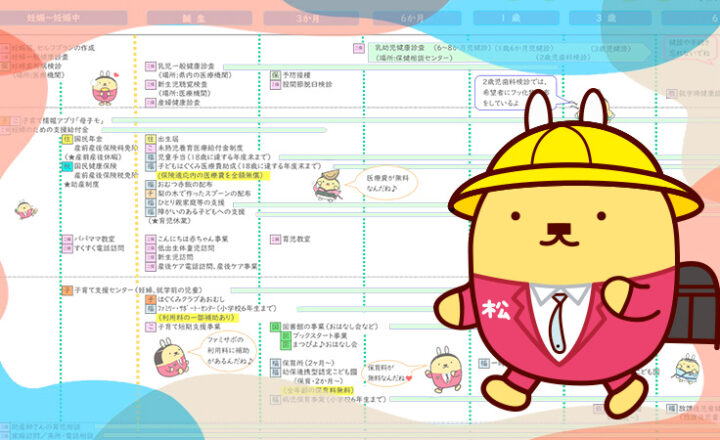Image resolution: width=720 pixels, height=440 pixels.
Task: Click the yellow 住 badge beside 出生届
Action: pos(151,139)
